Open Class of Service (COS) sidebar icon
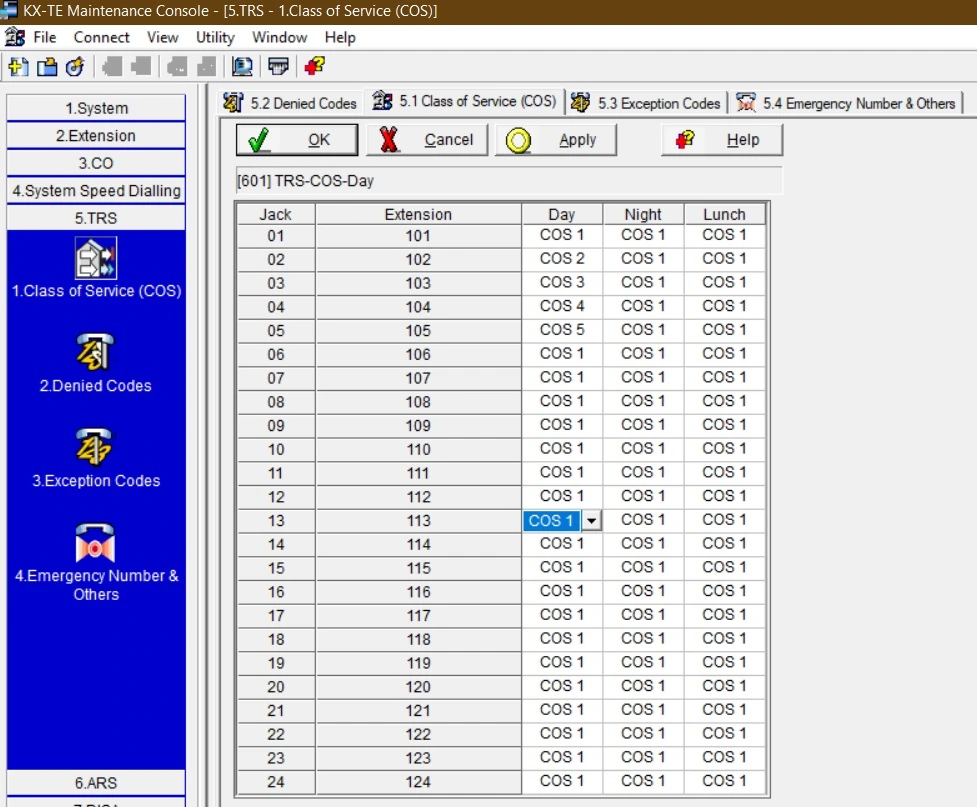 96,258
